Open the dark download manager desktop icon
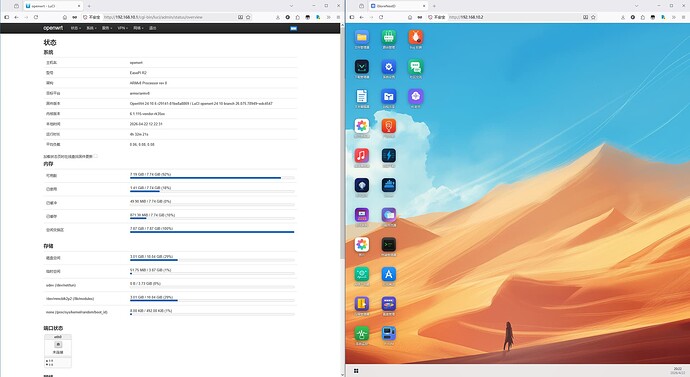The height and width of the screenshot is (377, 690). point(362,67)
